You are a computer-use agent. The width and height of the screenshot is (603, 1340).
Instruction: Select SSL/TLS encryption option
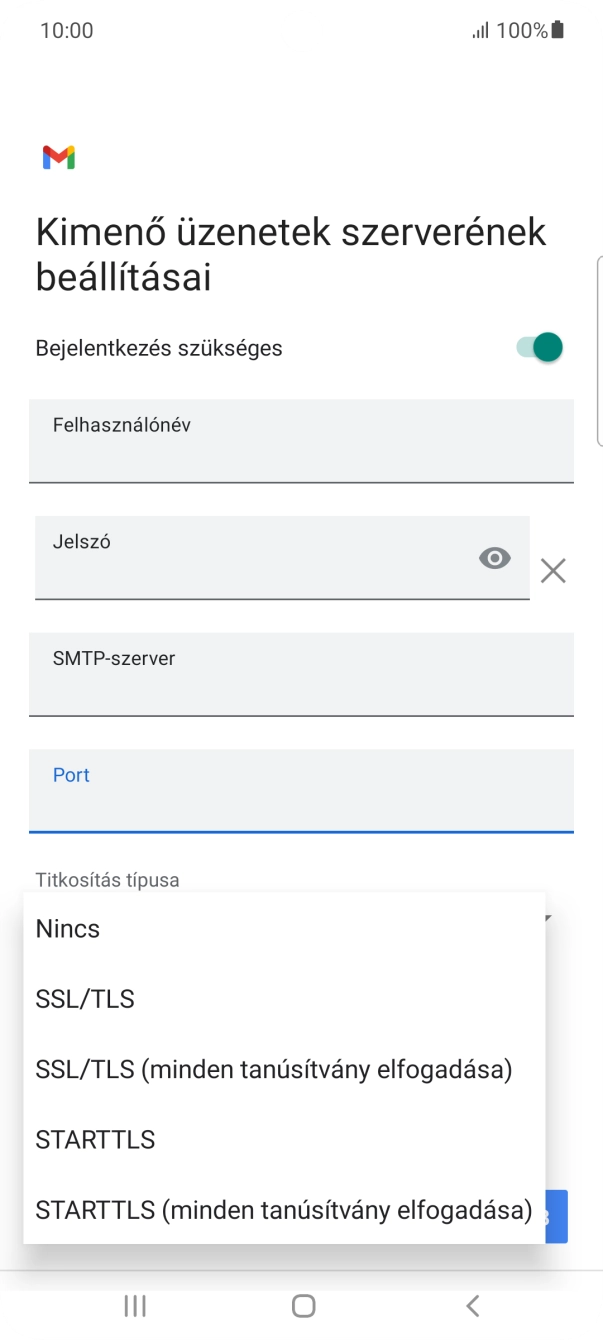point(84,998)
